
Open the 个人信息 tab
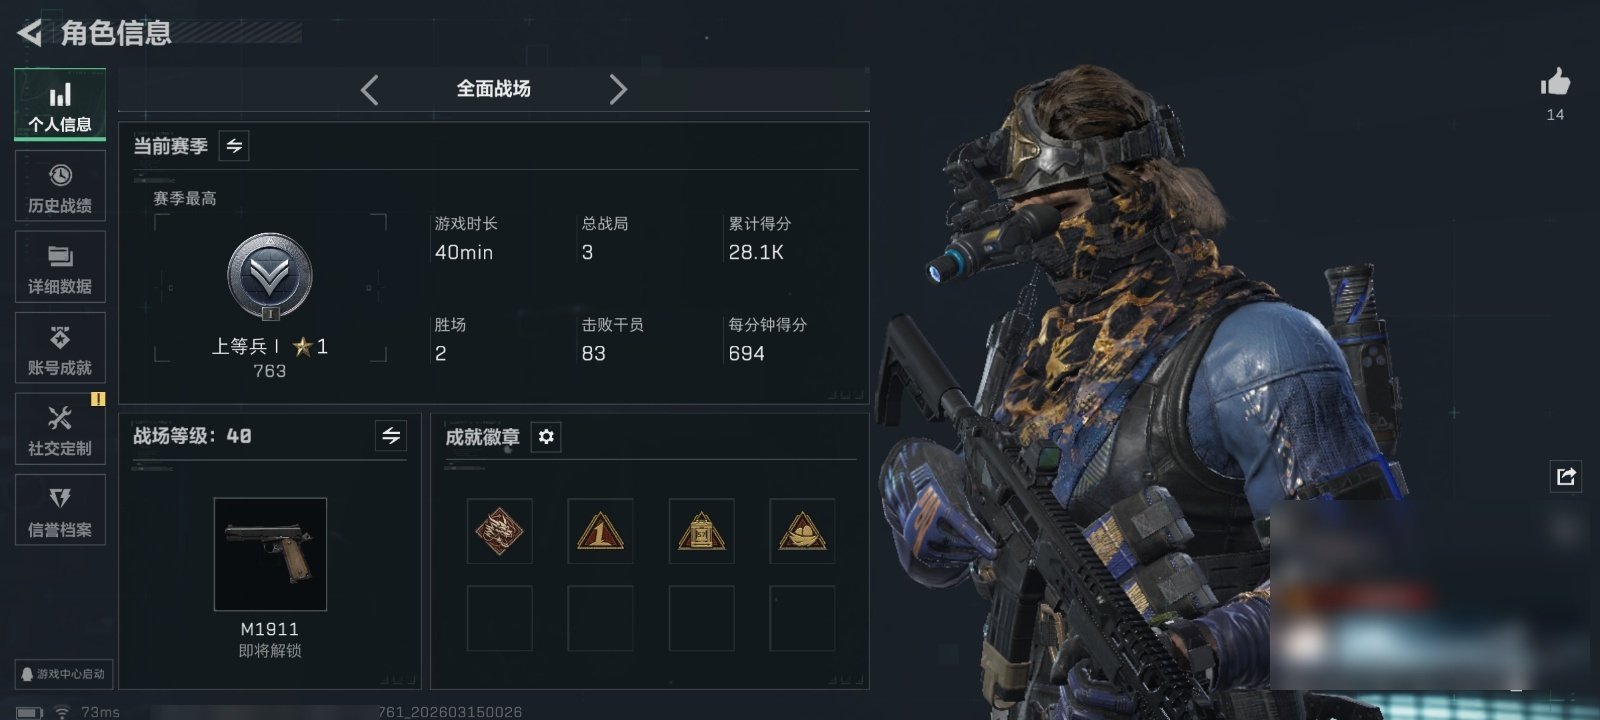60,106
